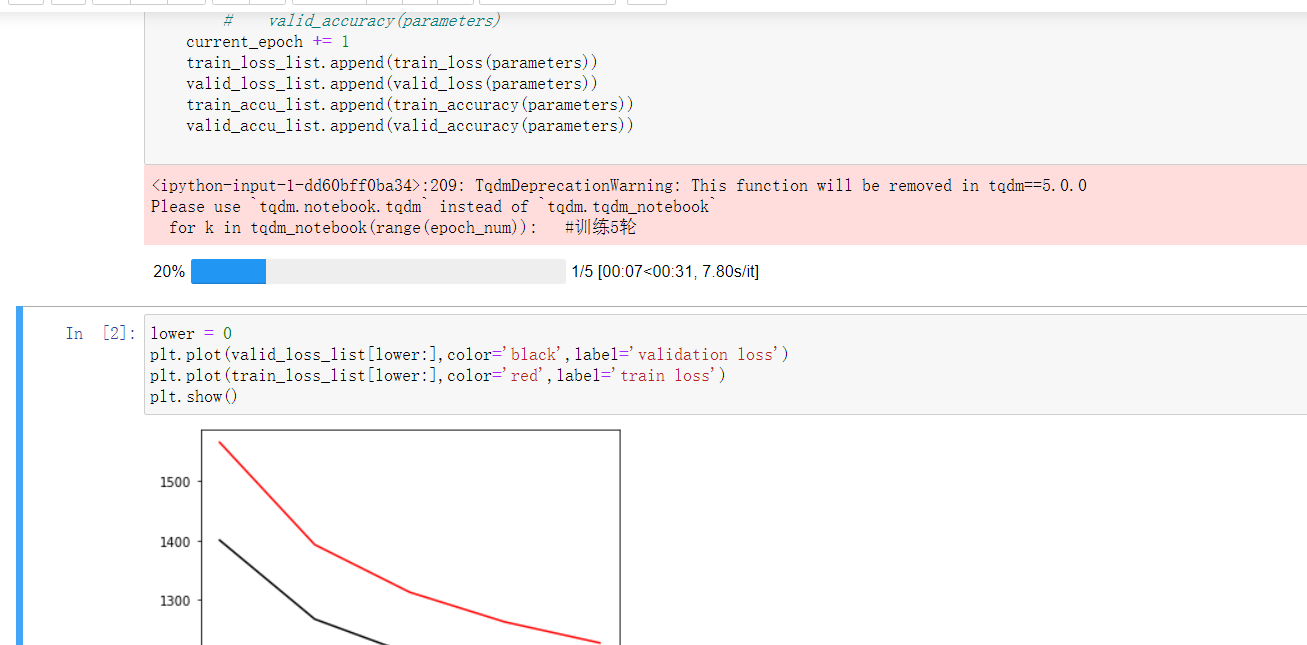Click the 'lower = 0' code line

(x=192, y=334)
